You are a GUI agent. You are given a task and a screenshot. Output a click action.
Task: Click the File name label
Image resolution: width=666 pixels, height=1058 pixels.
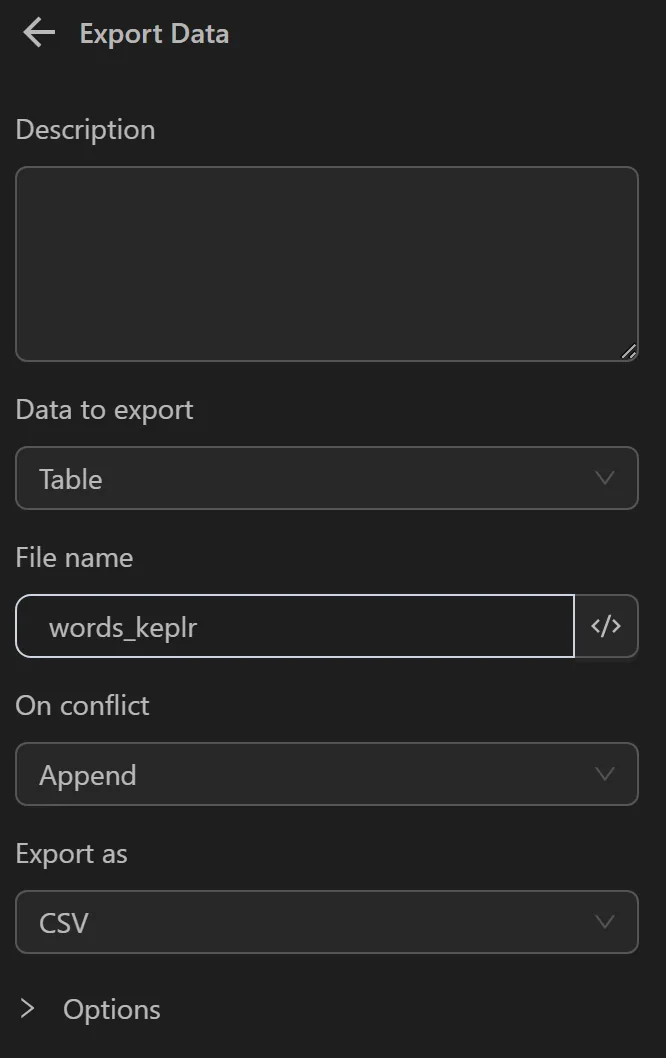[73, 558]
